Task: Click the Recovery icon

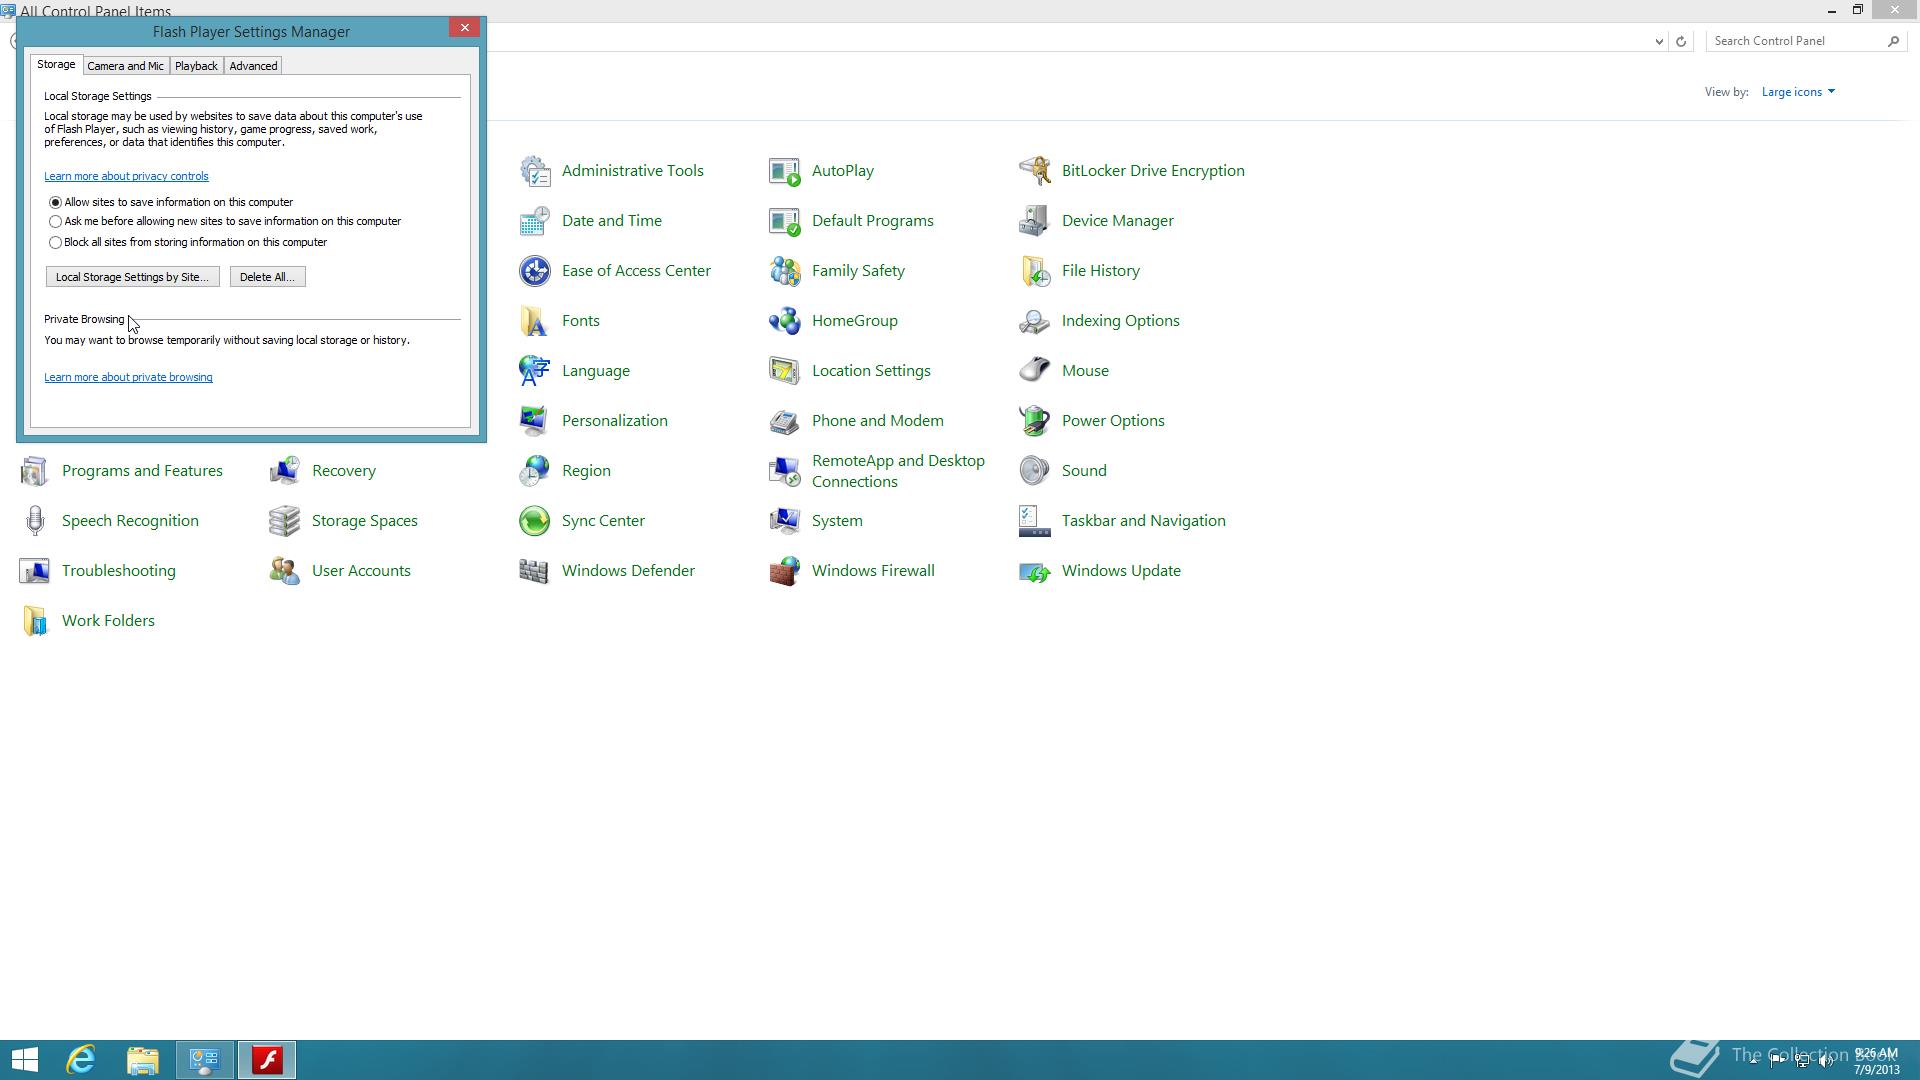Action: coord(285,471)
